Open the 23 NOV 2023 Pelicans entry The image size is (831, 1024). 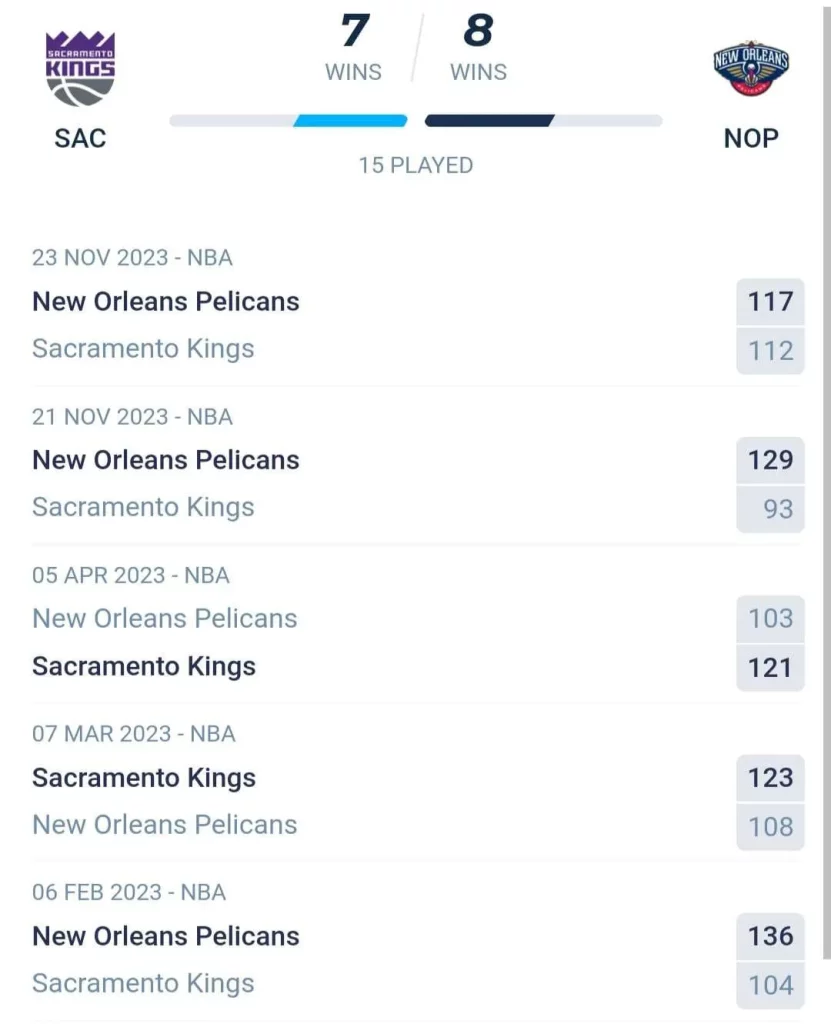166,302
